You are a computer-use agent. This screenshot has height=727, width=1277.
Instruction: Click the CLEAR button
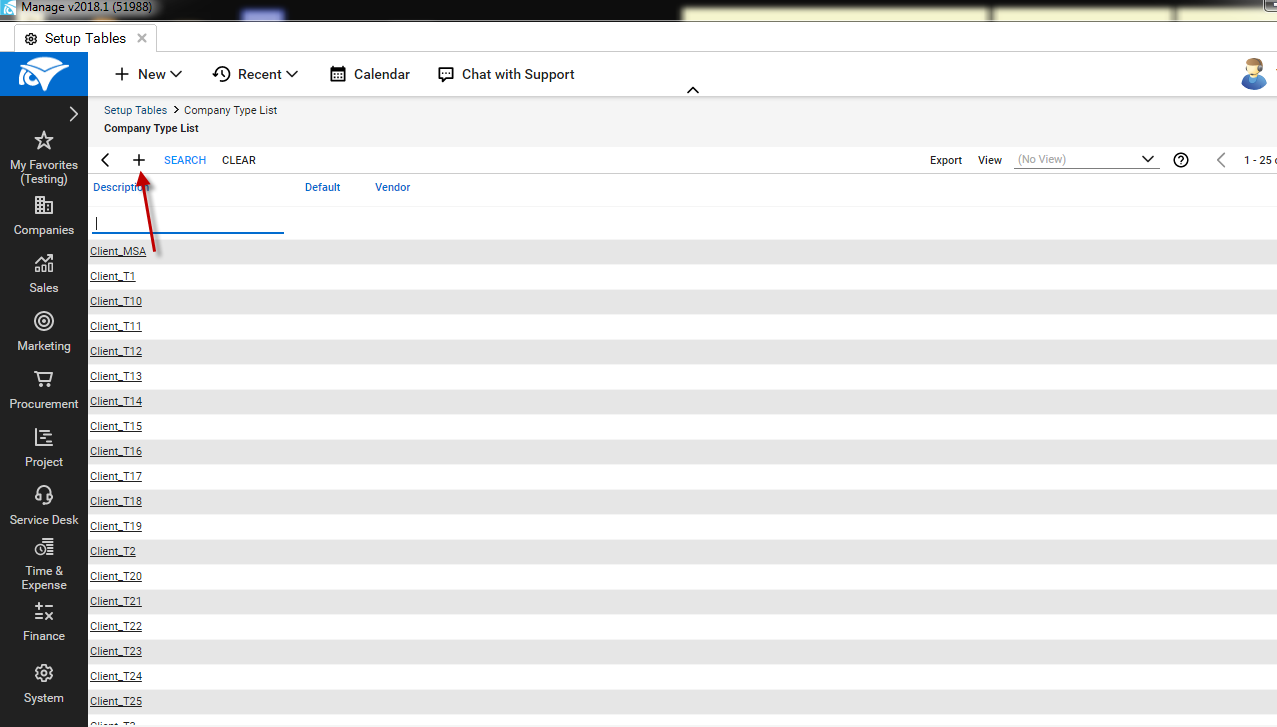coord(239,160)
